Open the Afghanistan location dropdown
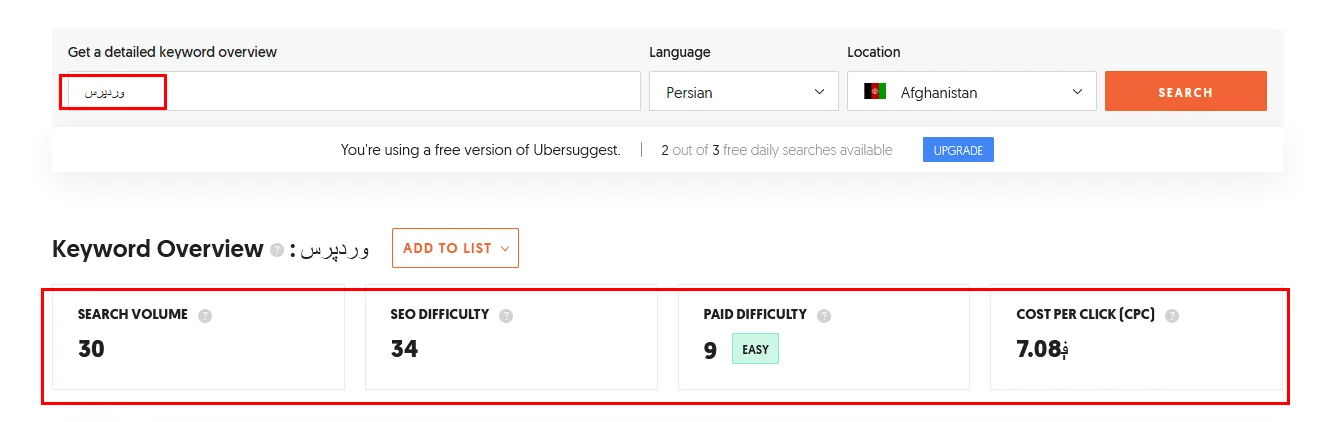The width and height of the screenshot is (1340, 422). tap(972, 91)
